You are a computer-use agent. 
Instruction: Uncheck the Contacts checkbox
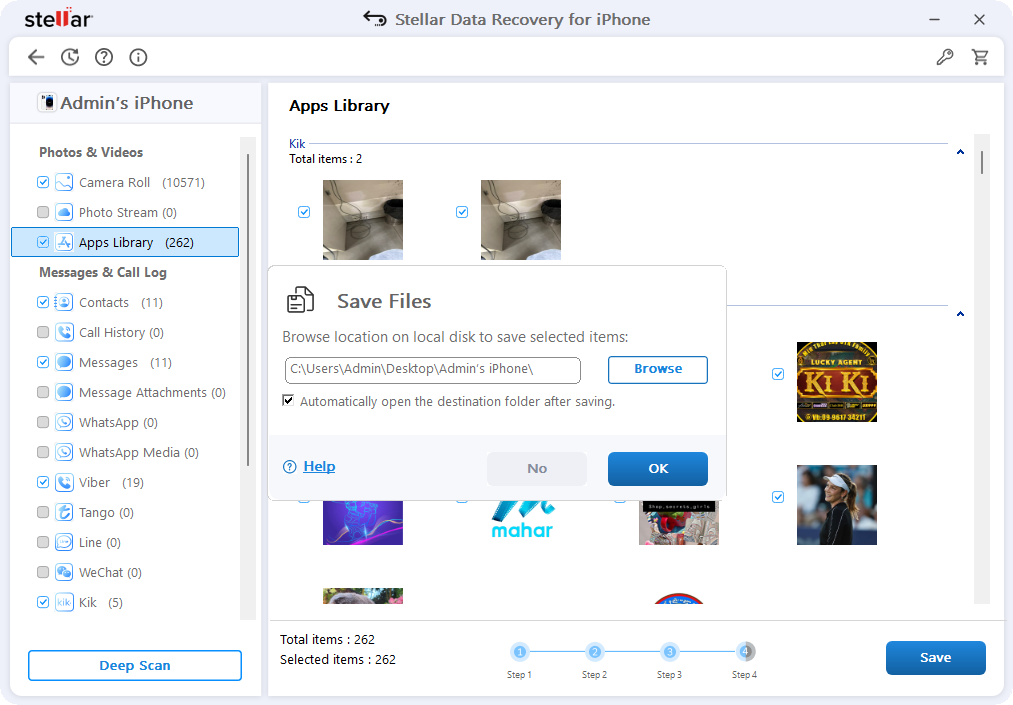tap(43, 302)
